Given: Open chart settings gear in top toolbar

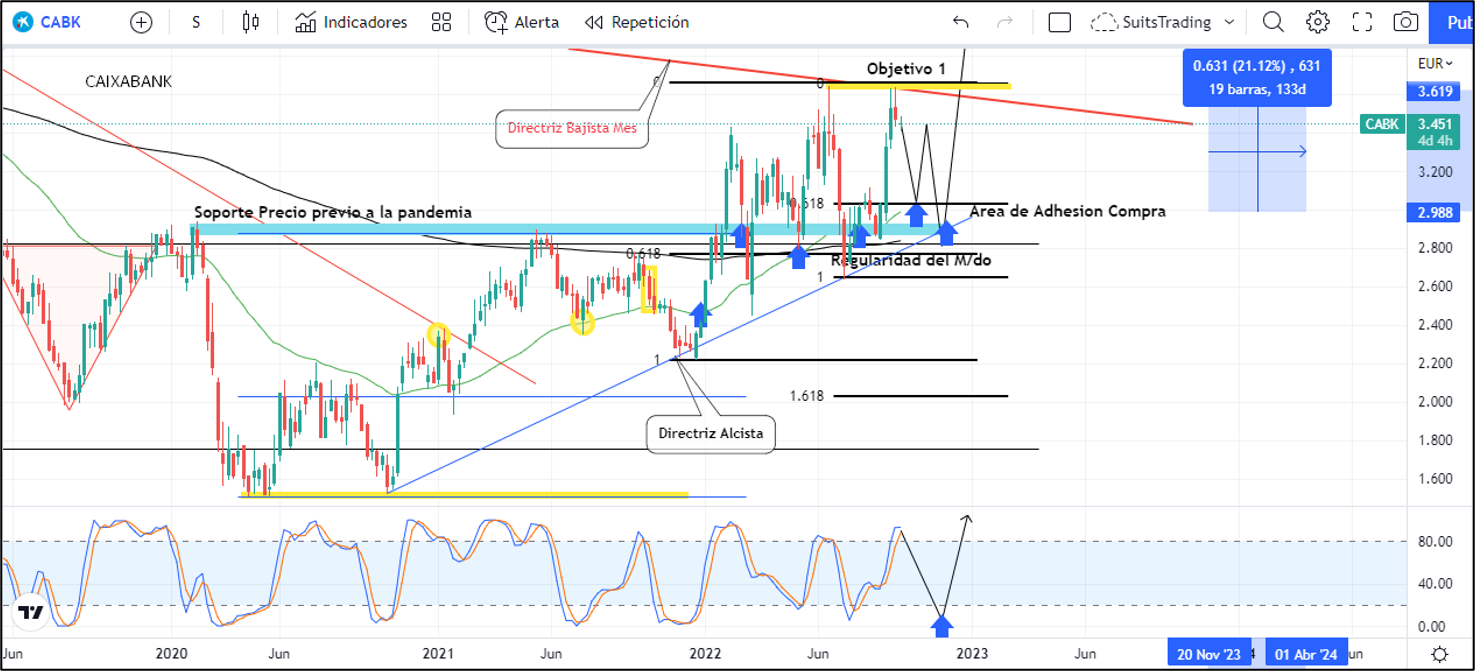Looking at the screenshot, I should 1318,22.
